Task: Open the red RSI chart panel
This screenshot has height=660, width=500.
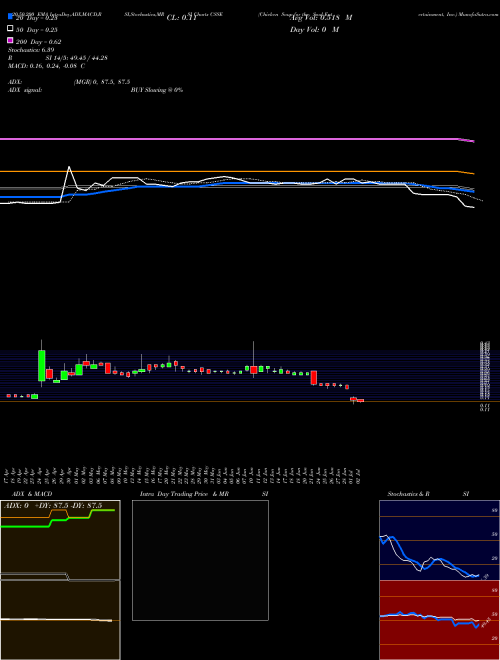Action: 439,620
